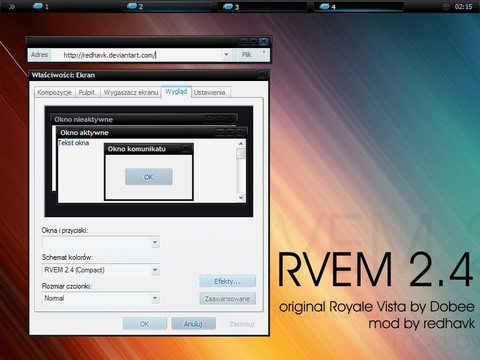Minimize the browser address window
The width and height of the screenshot is (480, 360).
pos(244,41)
